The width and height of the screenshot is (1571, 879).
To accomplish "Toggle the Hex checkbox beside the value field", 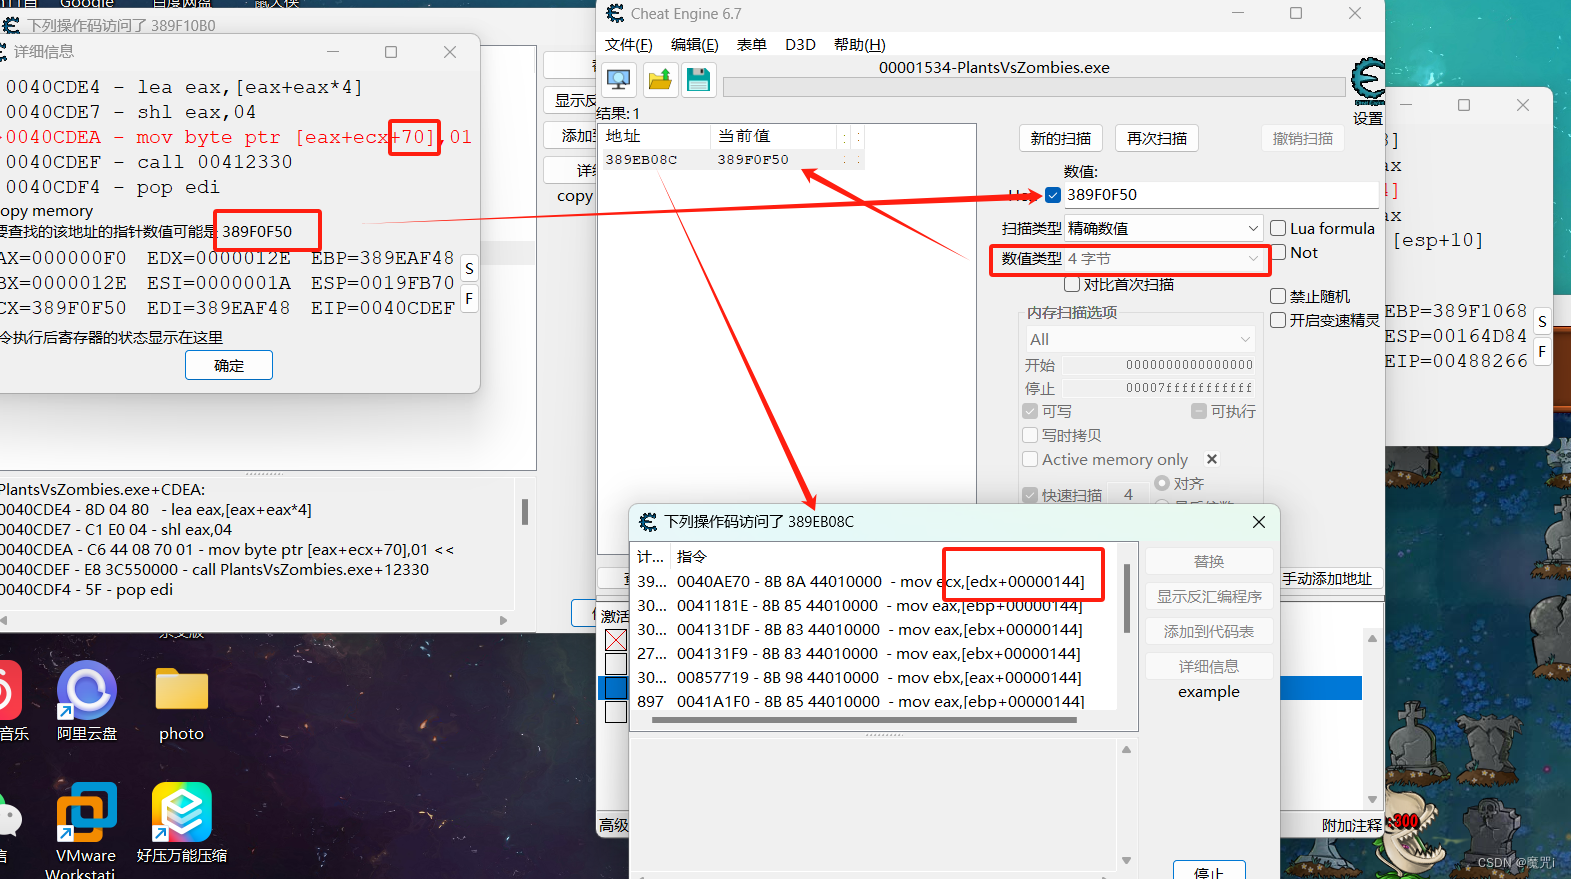I will pyautogui.click(x=1053, y=195).
